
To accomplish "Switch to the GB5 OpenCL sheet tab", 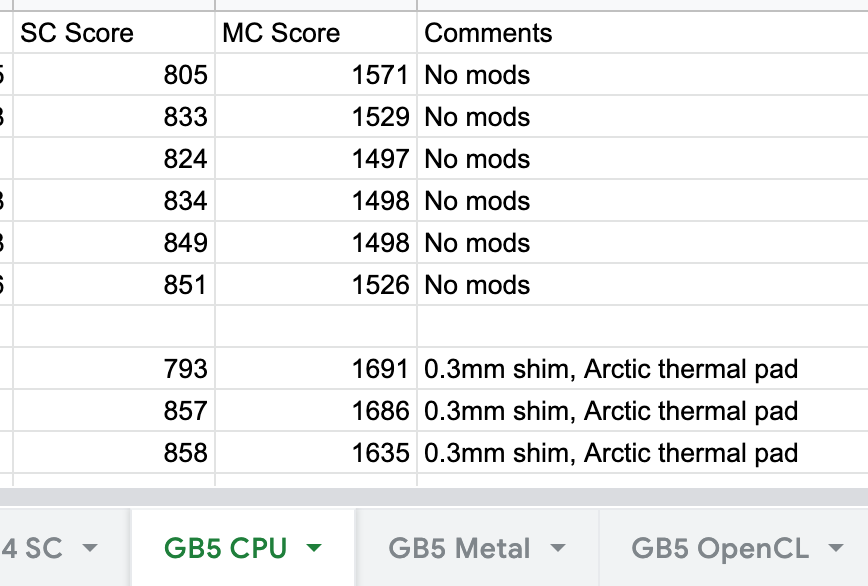I will click(720, 548).
